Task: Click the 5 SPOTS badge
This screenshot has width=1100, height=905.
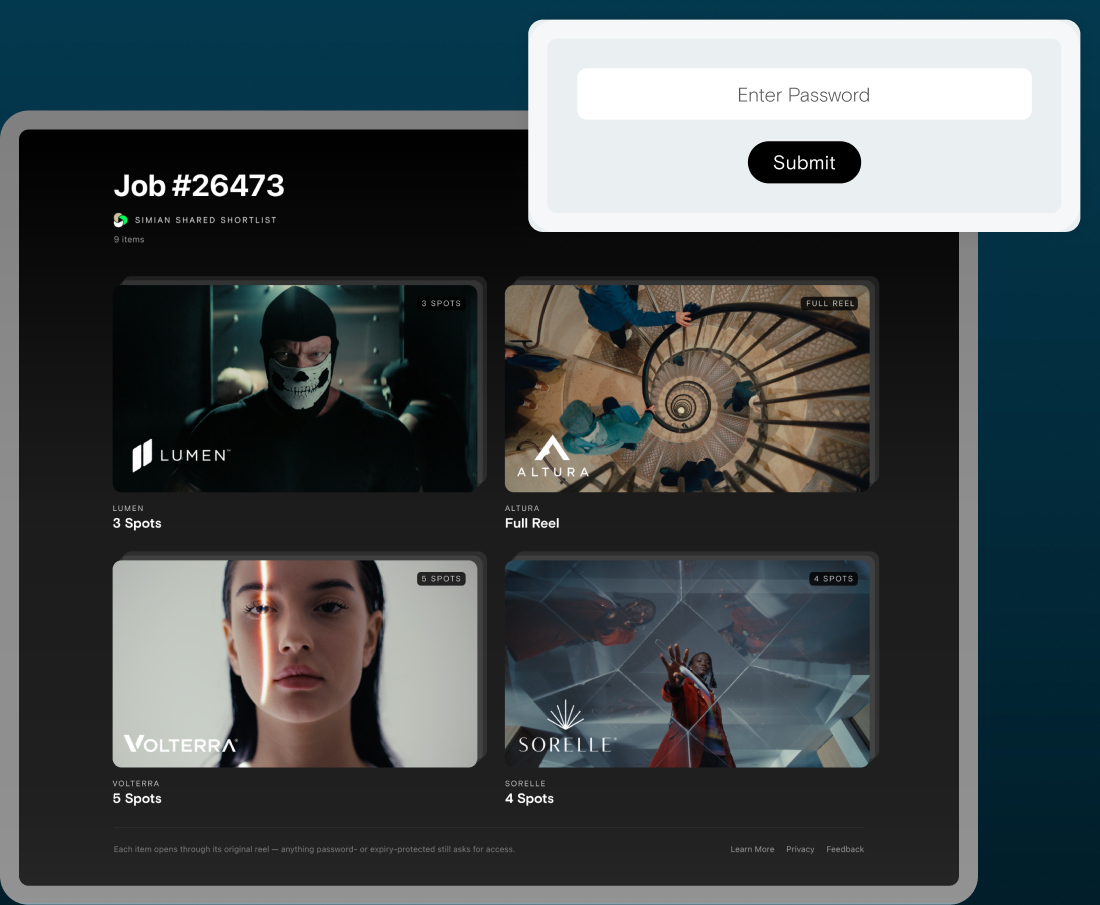Action: tap(441, 579)
